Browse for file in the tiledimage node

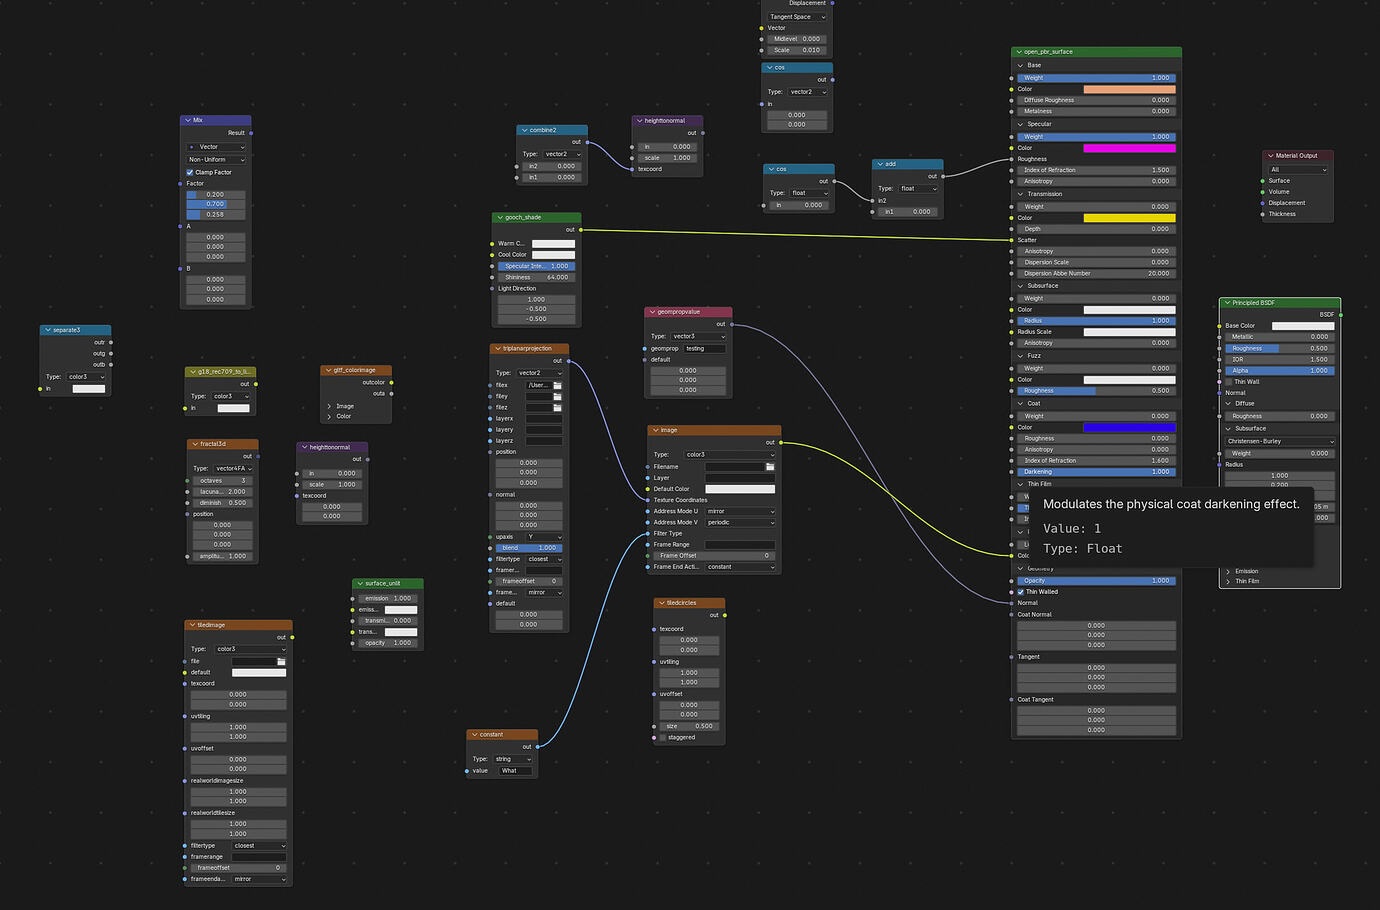[281, 661]
